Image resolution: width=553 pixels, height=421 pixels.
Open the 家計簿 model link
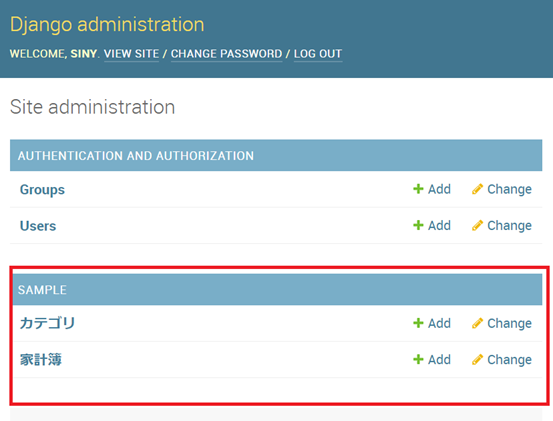(41, 360)
